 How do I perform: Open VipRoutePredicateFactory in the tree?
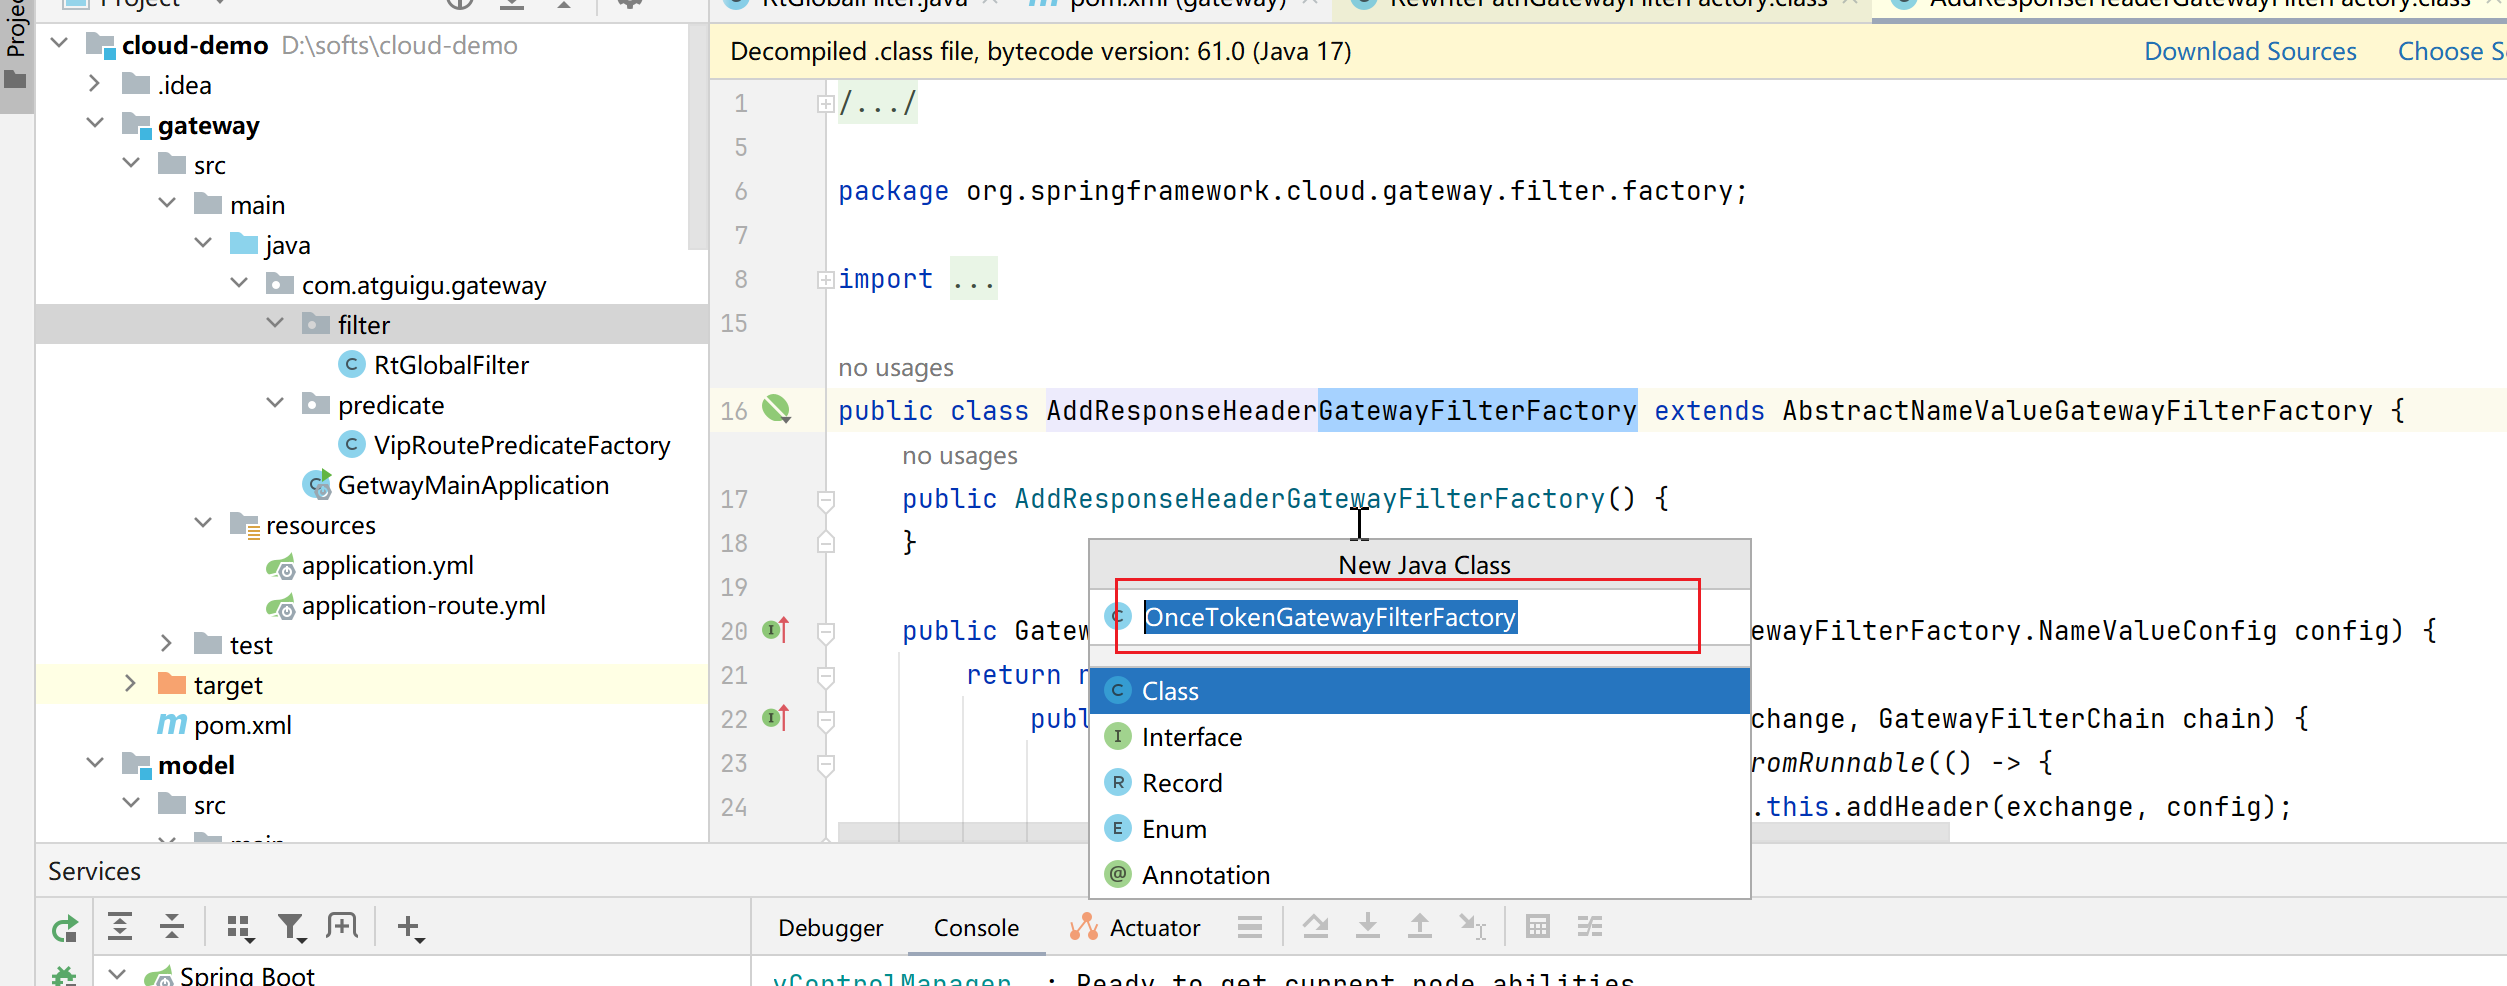point(521,445)
